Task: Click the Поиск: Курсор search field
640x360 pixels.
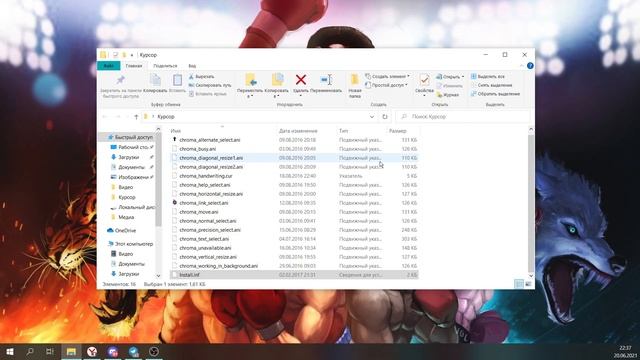Action: [x=462, y=117]
